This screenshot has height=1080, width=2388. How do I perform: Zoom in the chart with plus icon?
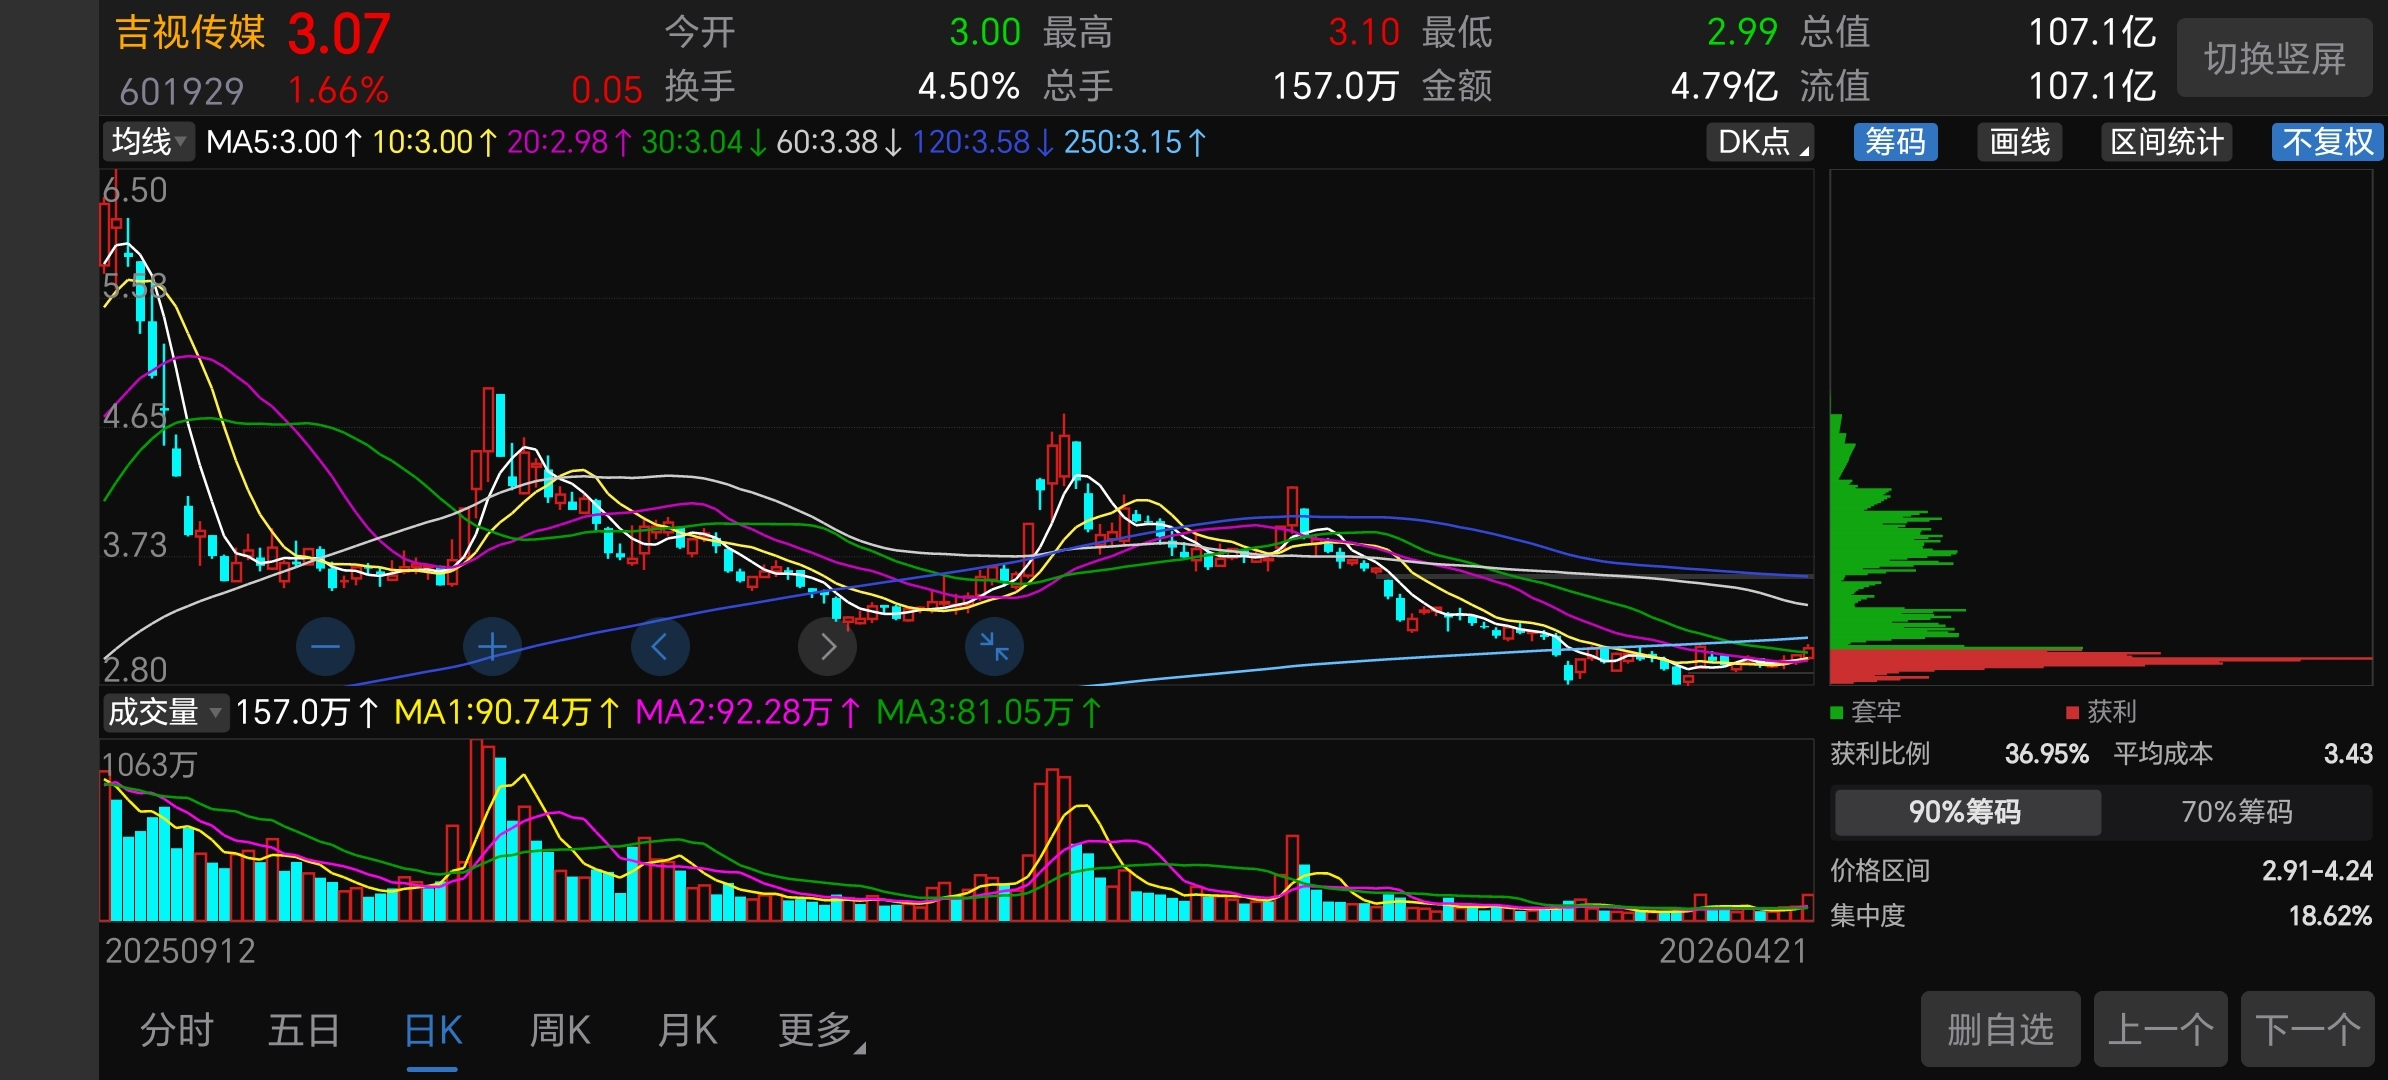pos(493,647)
